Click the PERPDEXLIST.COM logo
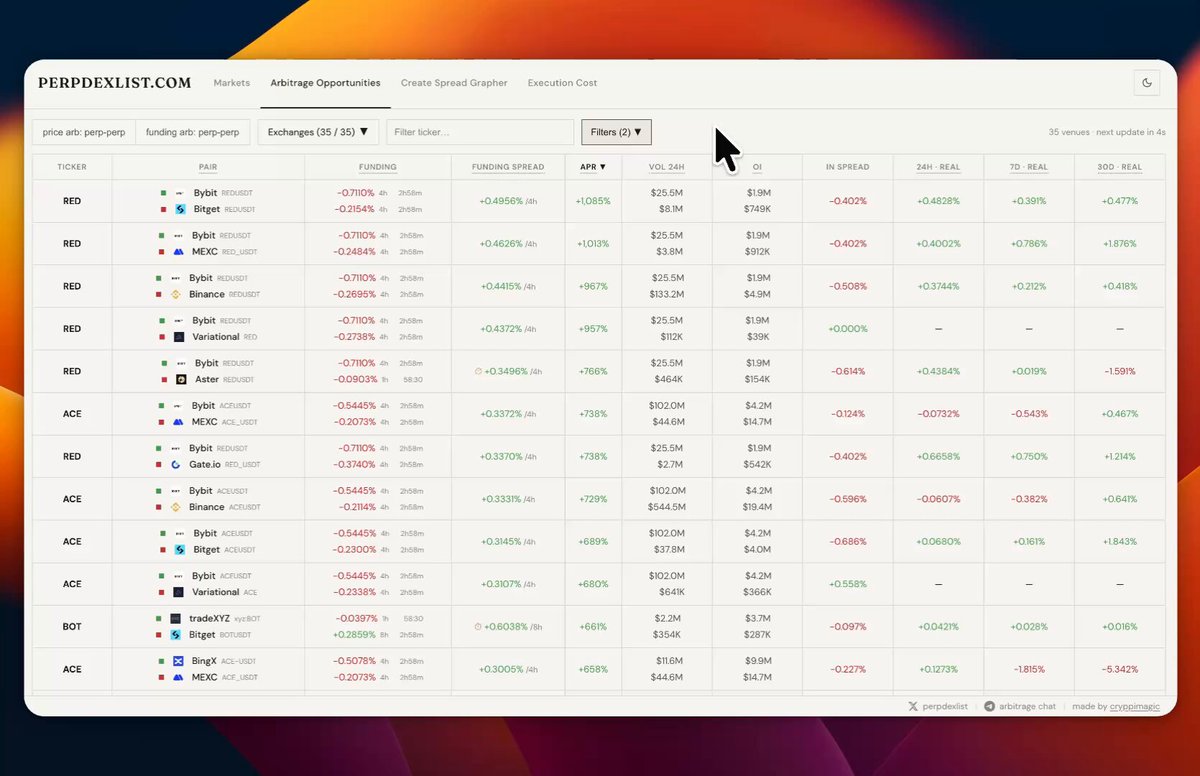1200x776 pixels. pyautogui.click(x=115, y=83)
